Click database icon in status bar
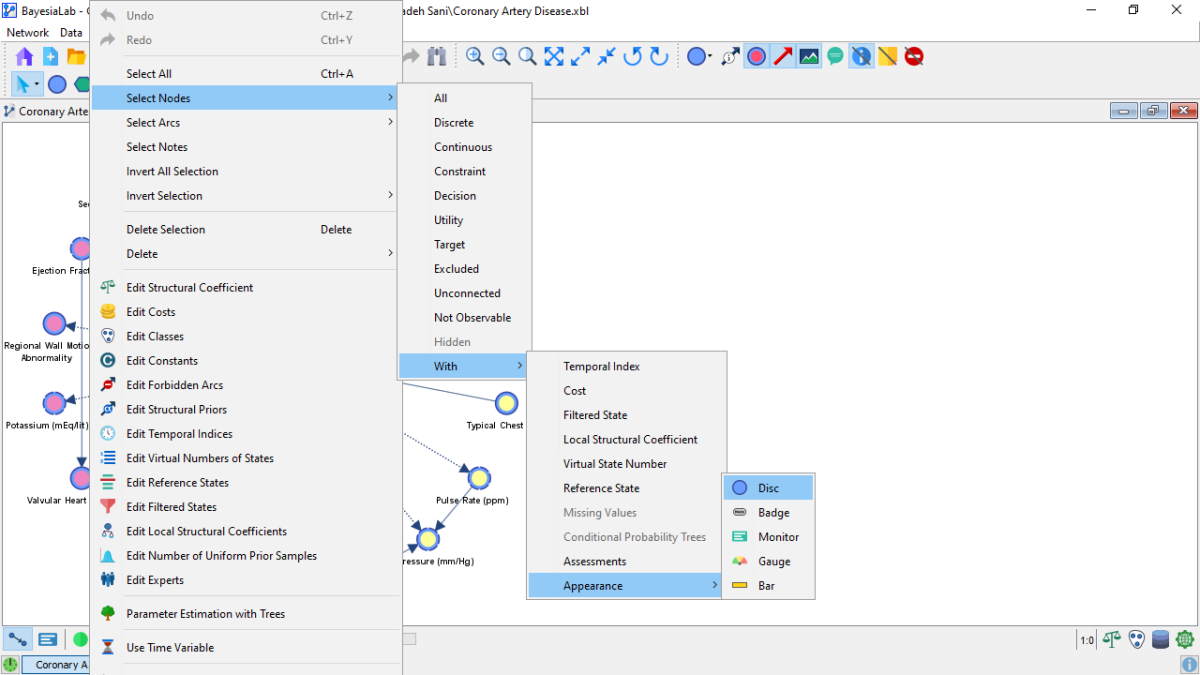The width and height of the screenshot is (1200, 675). pyautogui.click(x=1161, y=639)
